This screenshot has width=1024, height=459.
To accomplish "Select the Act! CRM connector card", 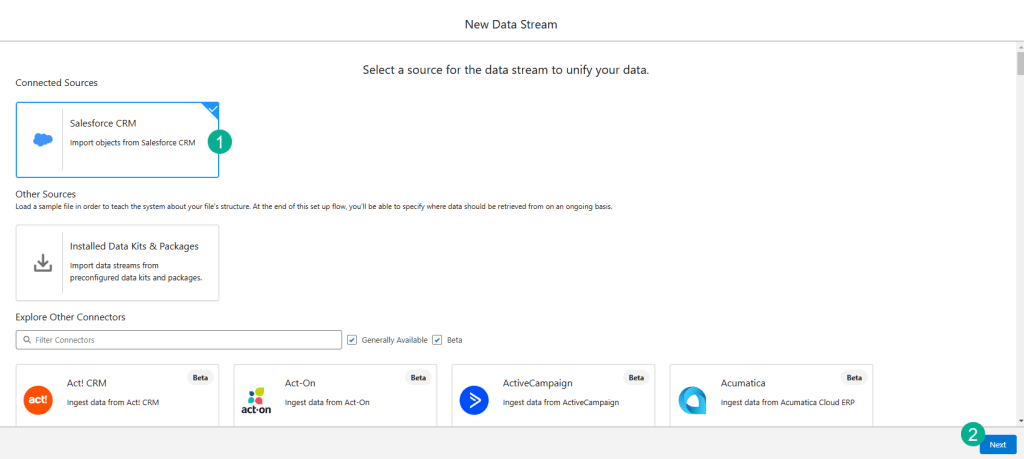I will (117, 396).
